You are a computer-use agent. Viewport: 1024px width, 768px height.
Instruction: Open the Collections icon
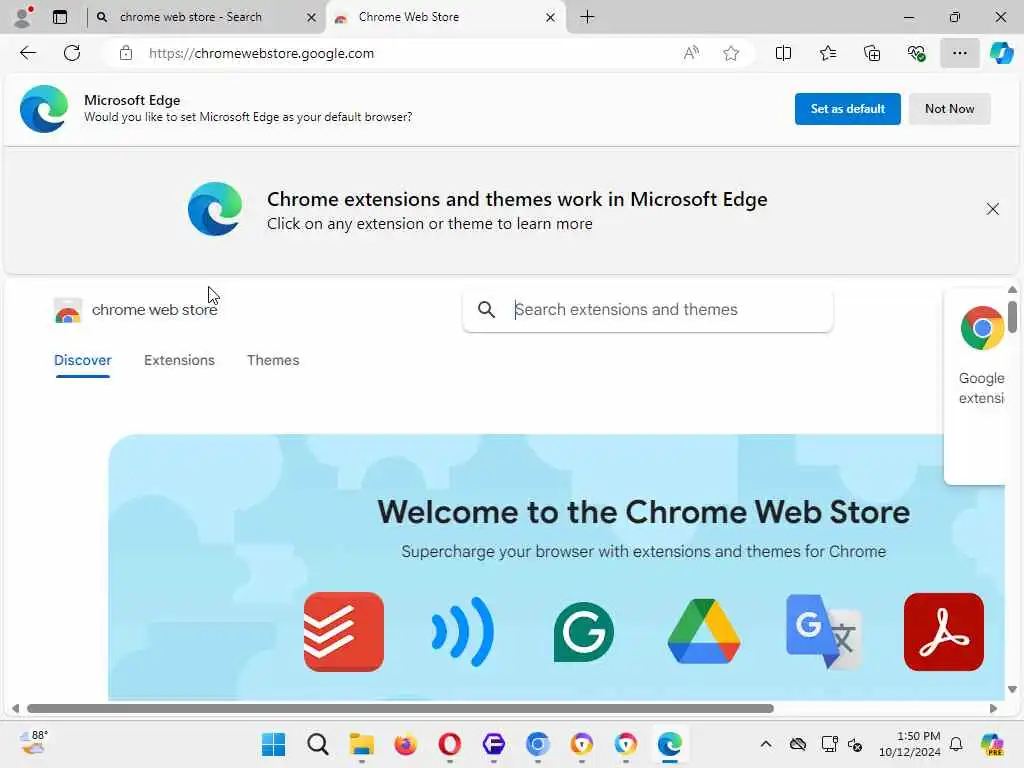click(872, 53)
